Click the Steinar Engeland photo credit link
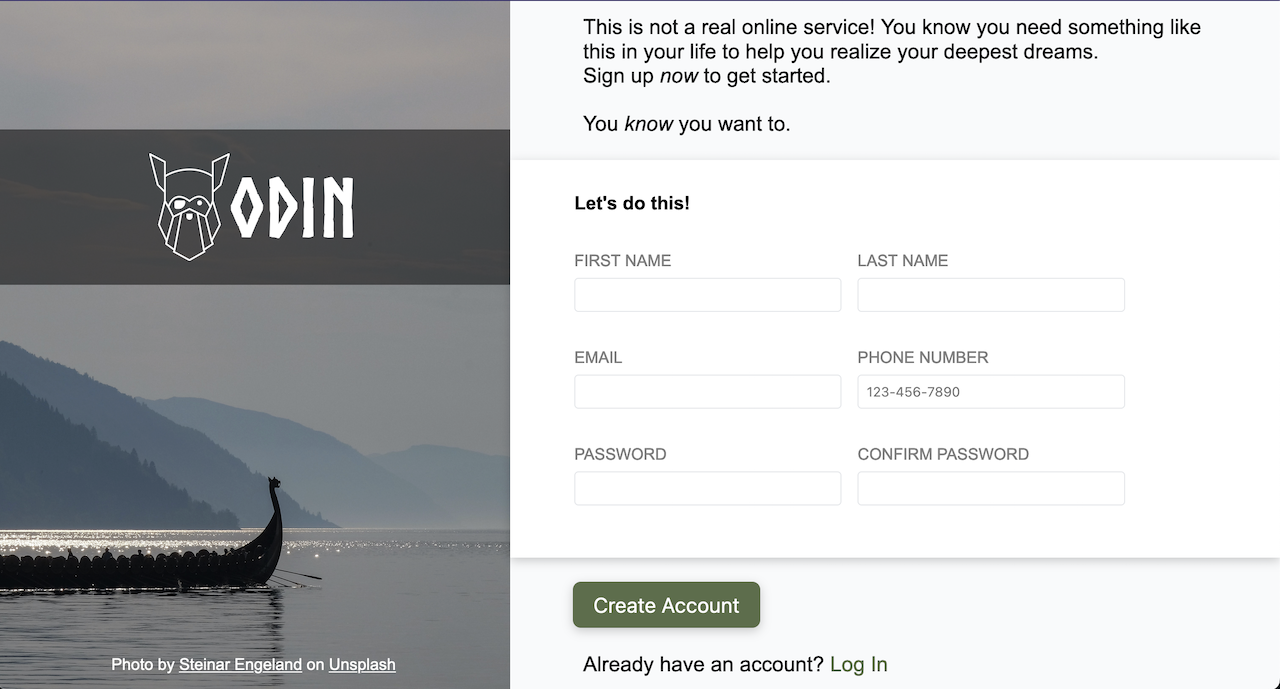This screenshot has height=689, width=1280. (240, 664)
